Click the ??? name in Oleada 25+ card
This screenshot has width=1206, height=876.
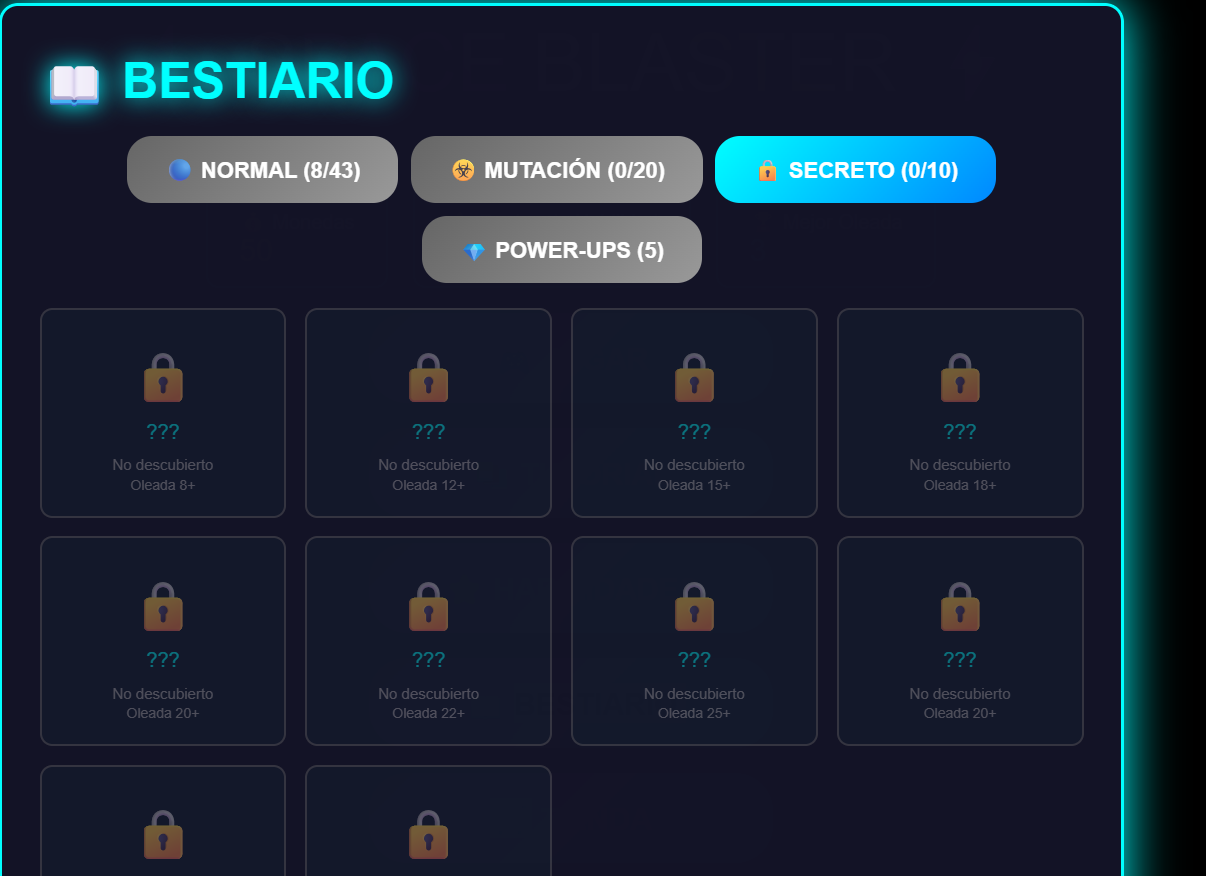[694, 660]
